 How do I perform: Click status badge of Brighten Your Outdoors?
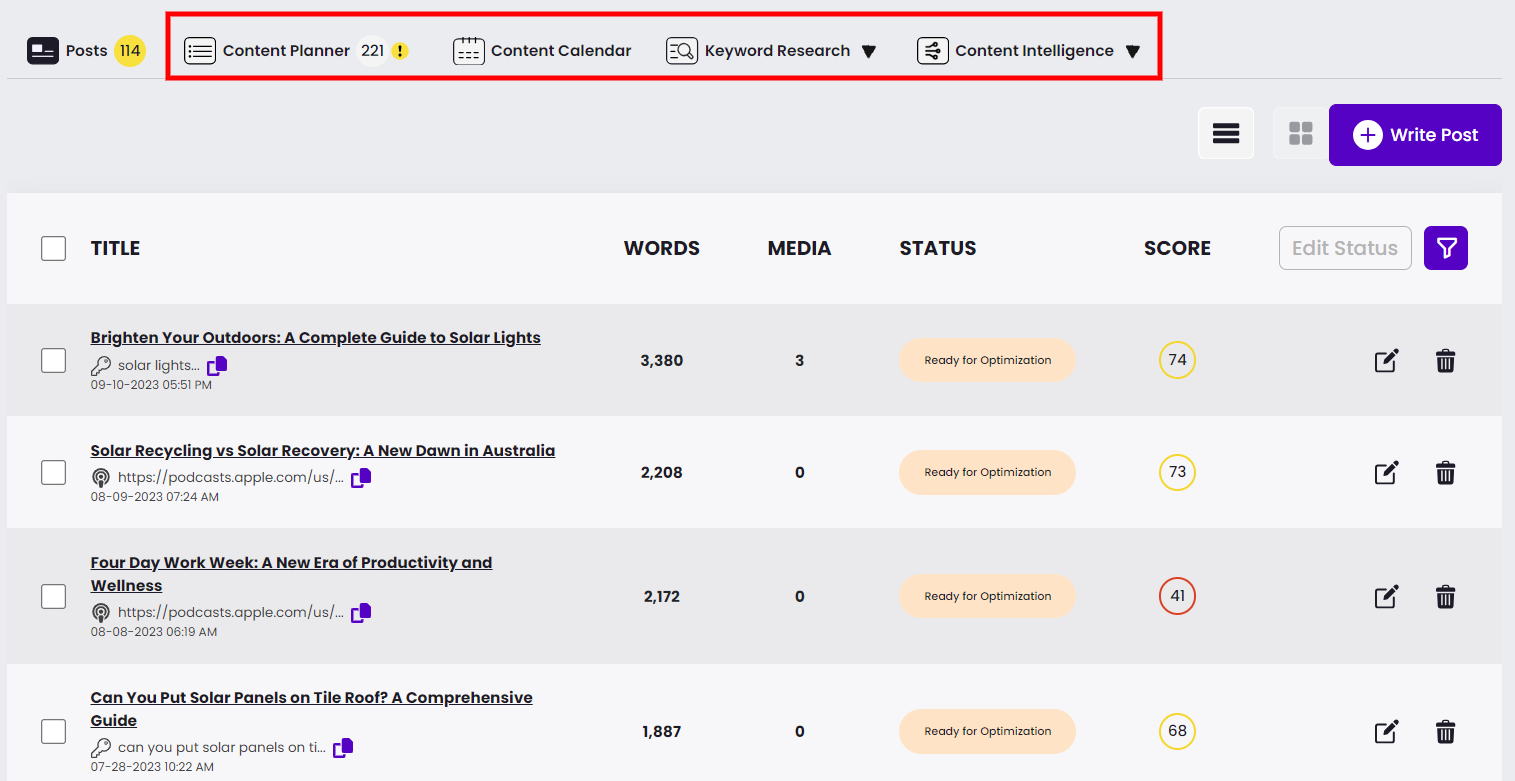point(987,360)
